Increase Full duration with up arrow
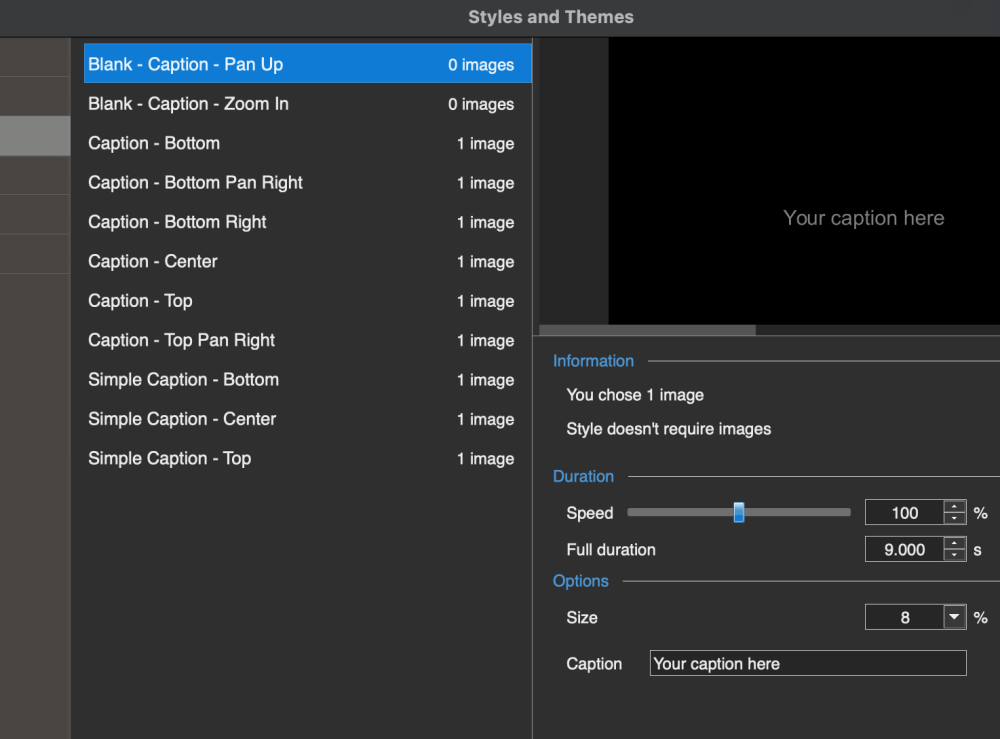Viewport: 1000px width, 739px height. click(x=955, y=544)
